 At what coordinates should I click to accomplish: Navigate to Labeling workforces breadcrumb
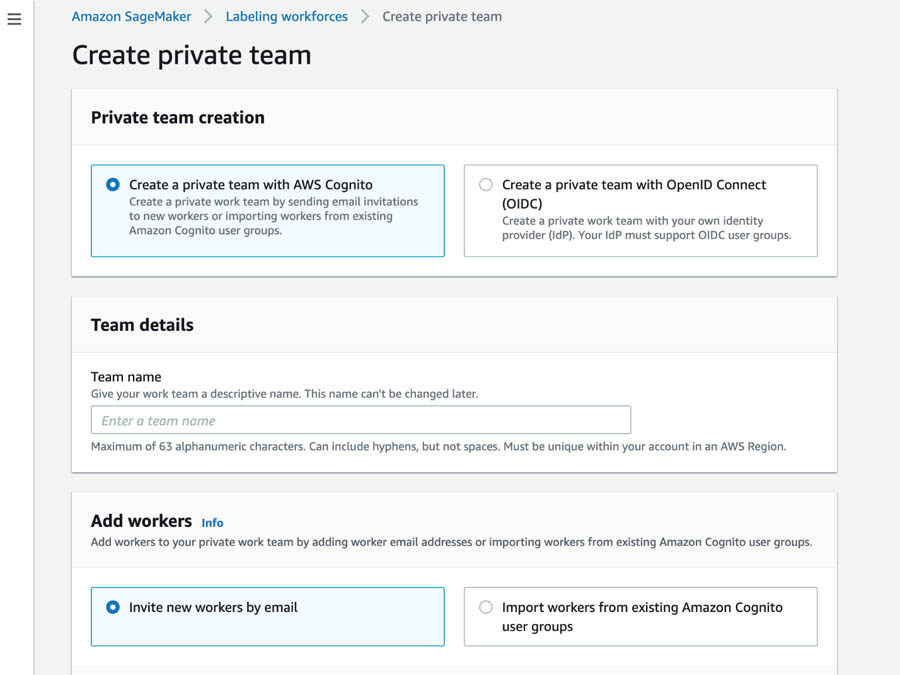click(286, 17)
